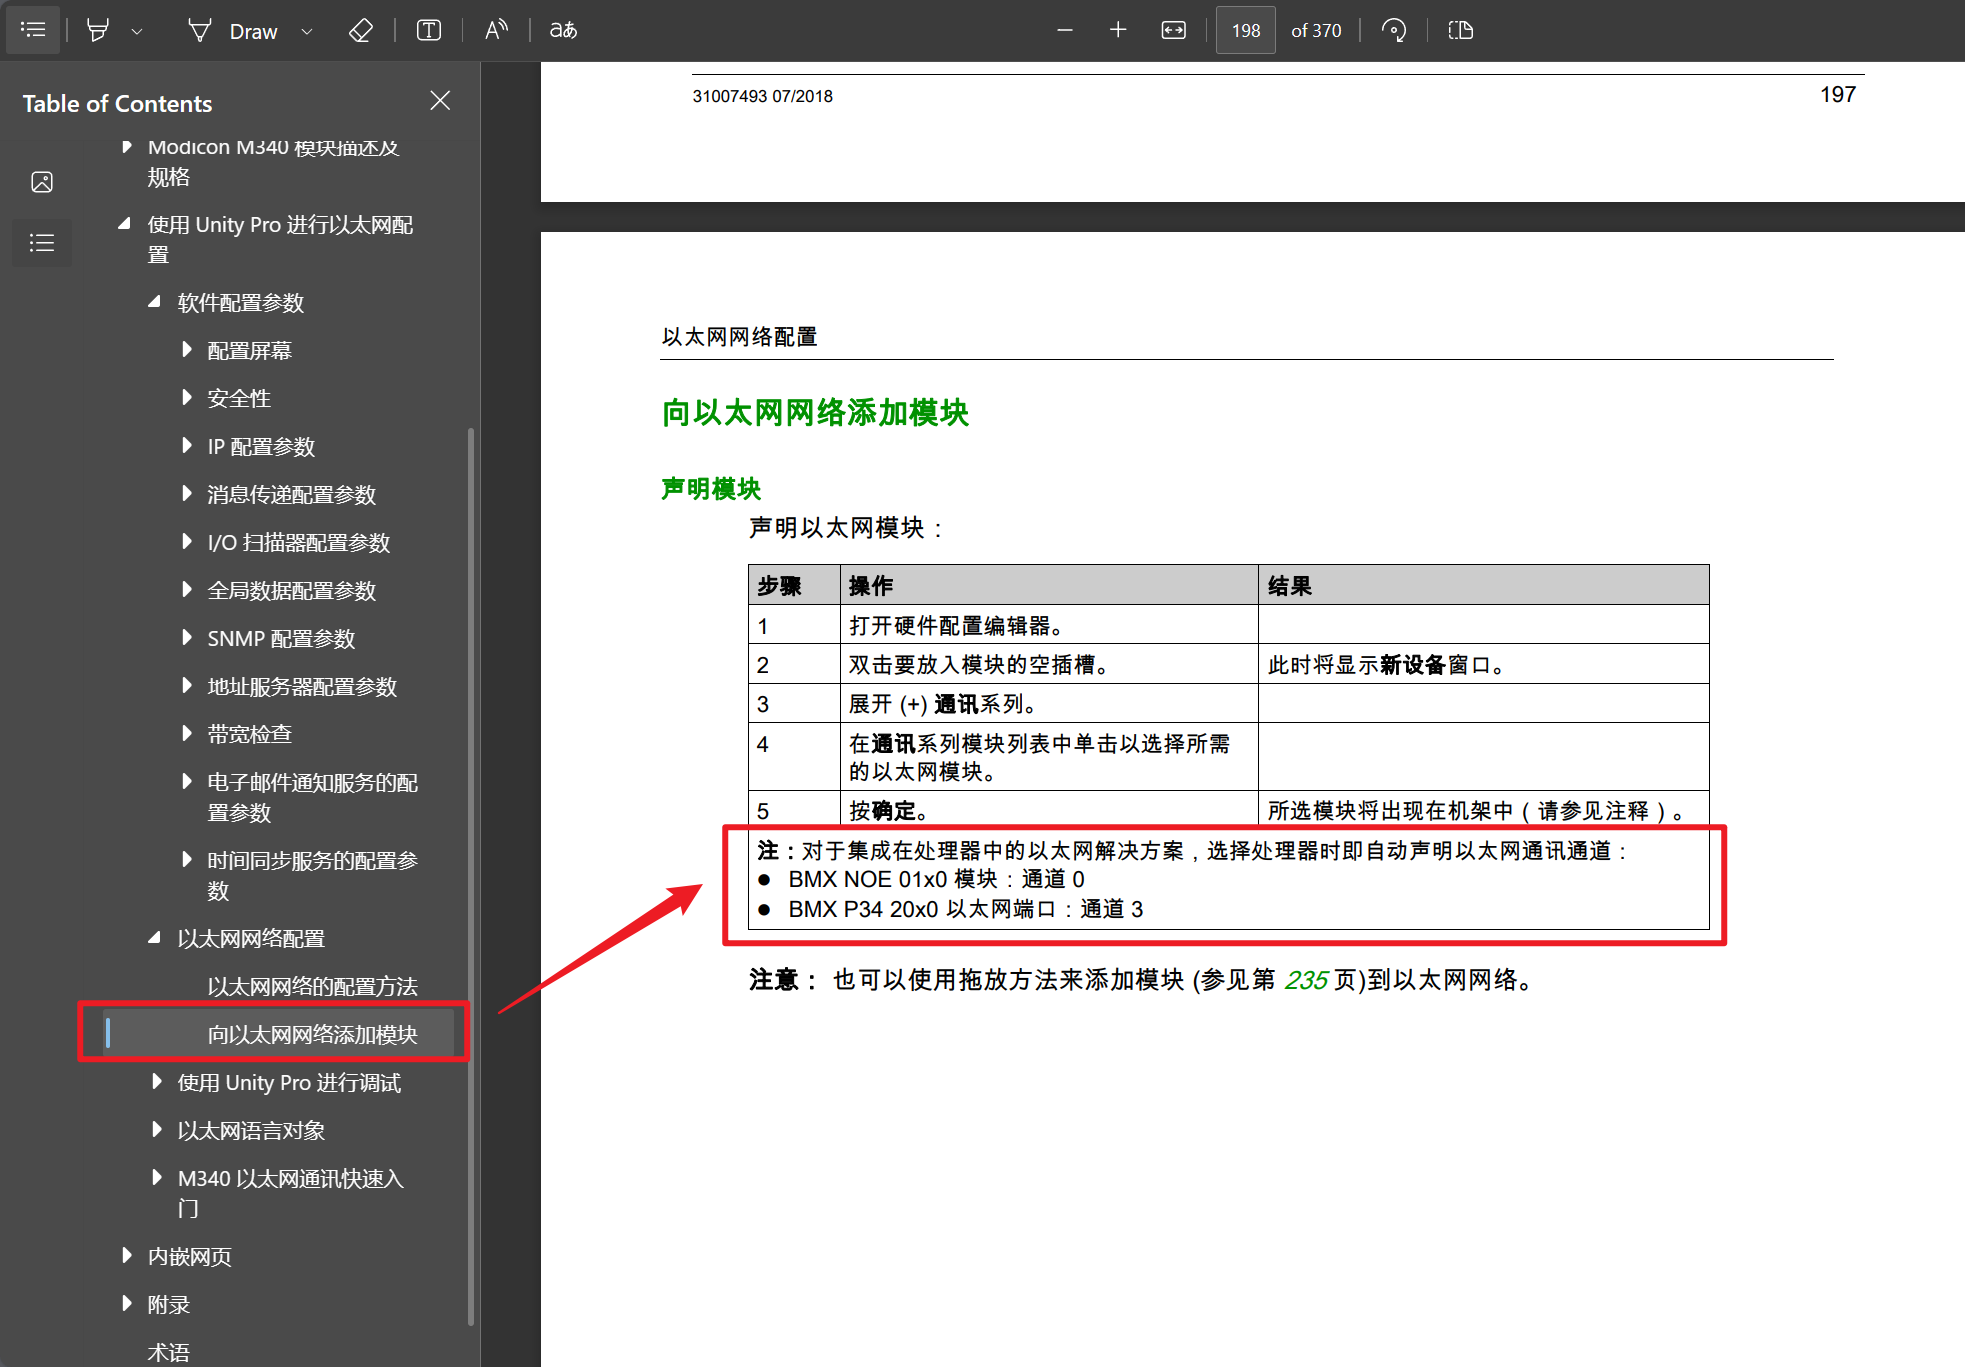
Task: Expand the 内嵌网页 section
Action: click(x=126, y=1255)
